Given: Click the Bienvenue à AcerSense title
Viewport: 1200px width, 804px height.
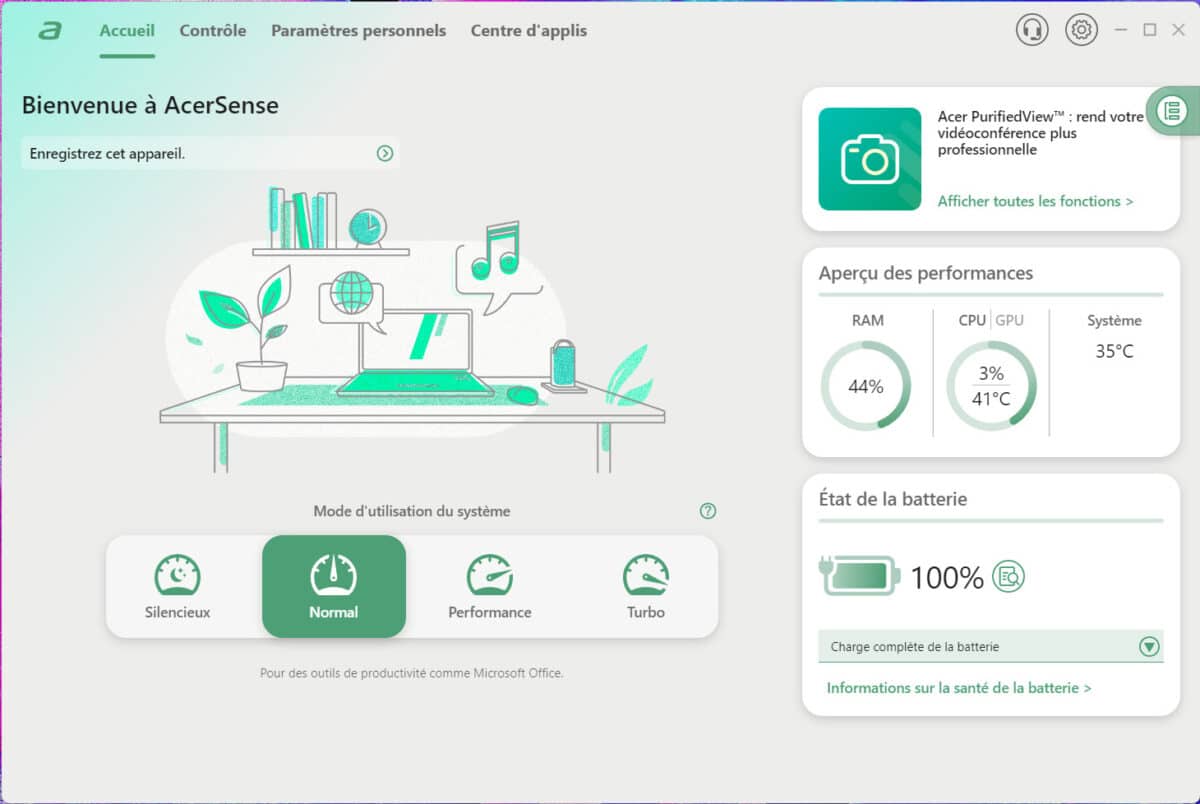Looking at the screenshot, I should pyautogui.click(x=150, y=105).
